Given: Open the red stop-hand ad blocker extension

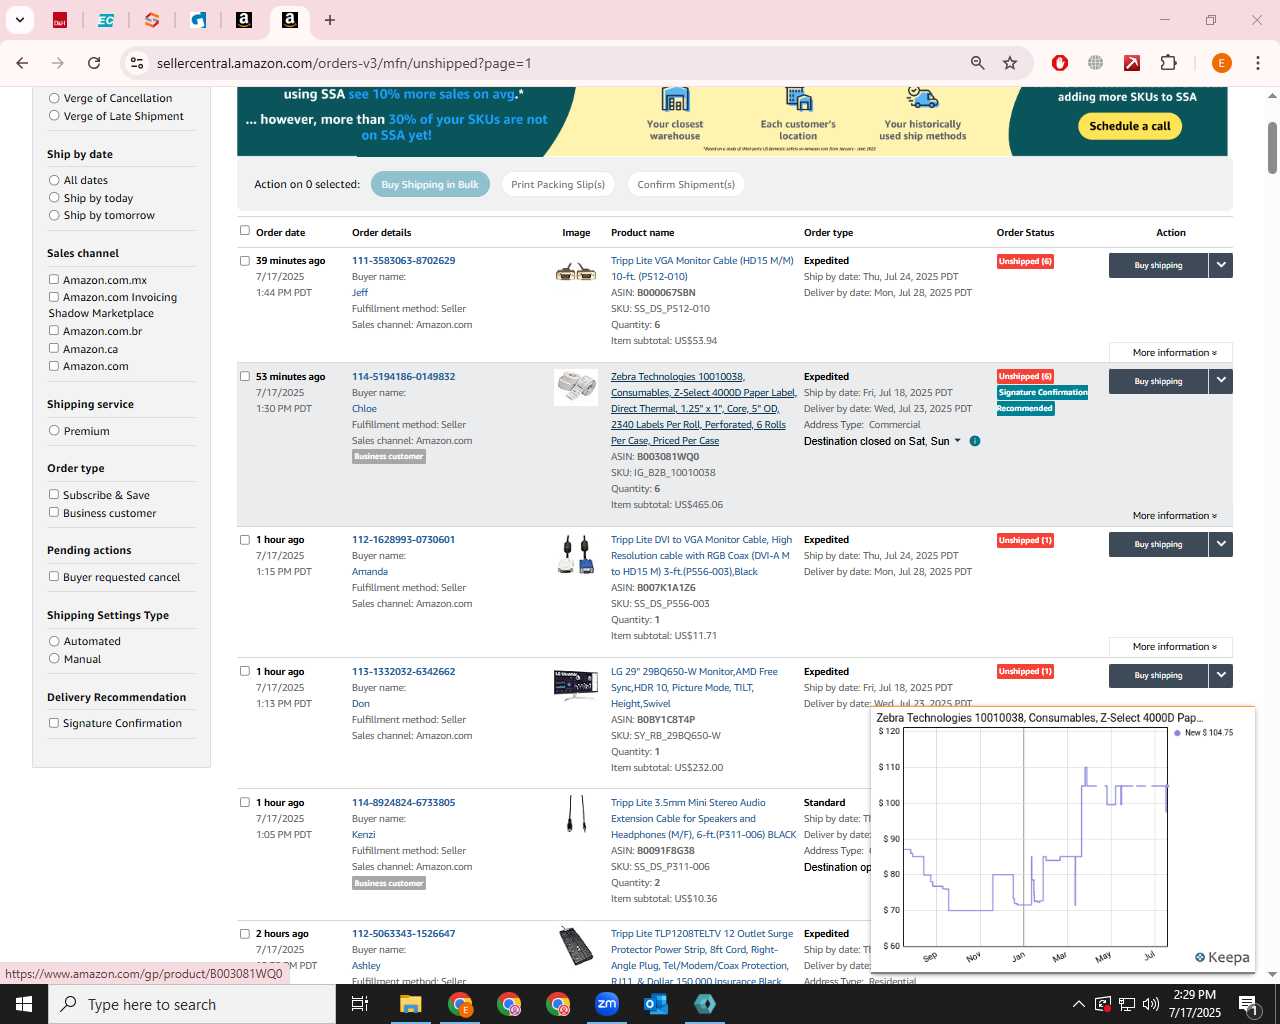Looking at the screenshot, I should coord(1060,63).
